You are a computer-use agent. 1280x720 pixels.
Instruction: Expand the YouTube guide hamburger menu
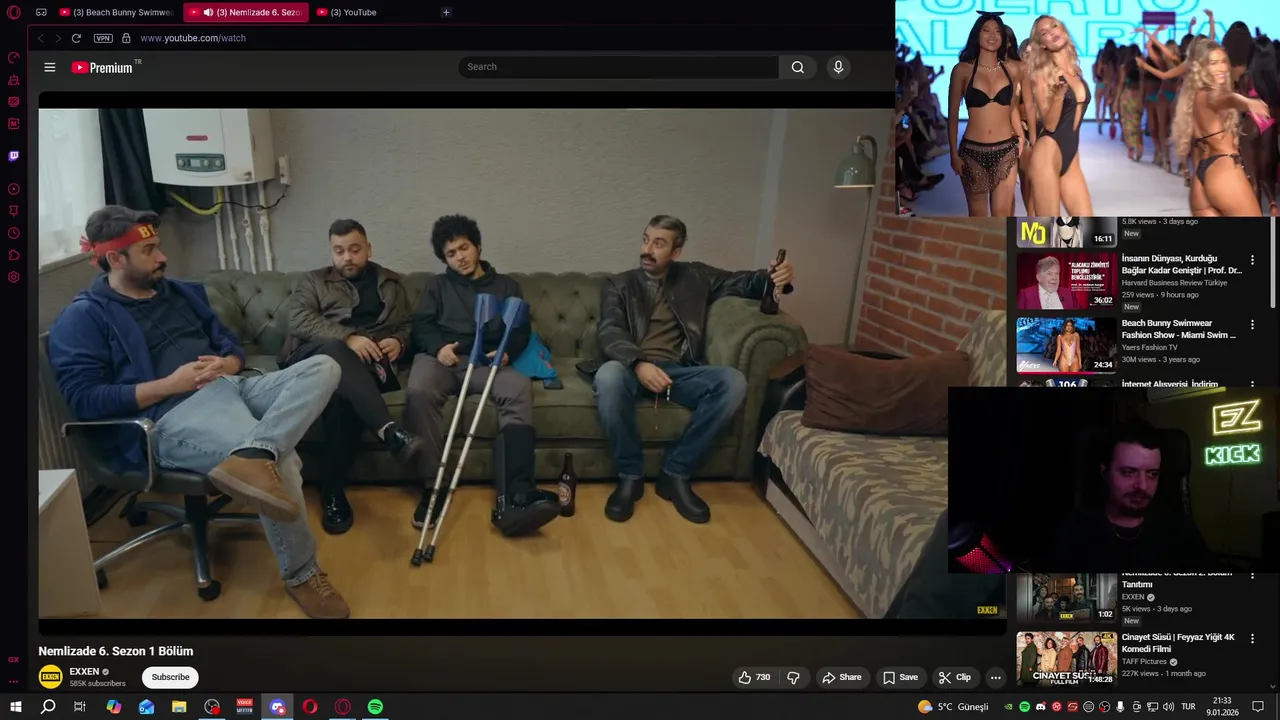tap(50, 67)
